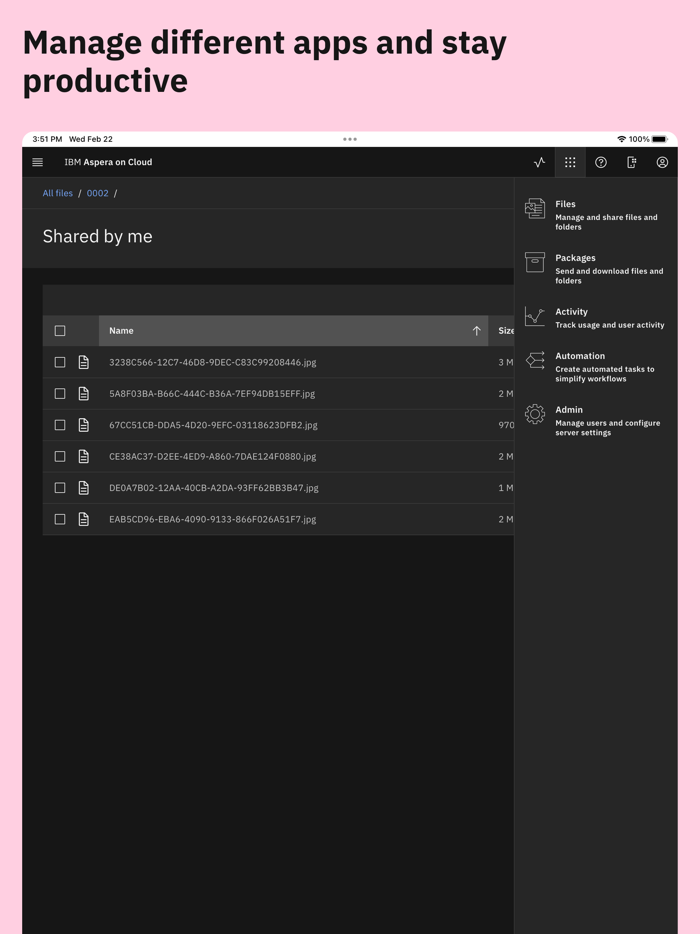700x934 pixels.
Task: Toggle the select-all checkbox in table header
Action: click(x=60, y=331)
